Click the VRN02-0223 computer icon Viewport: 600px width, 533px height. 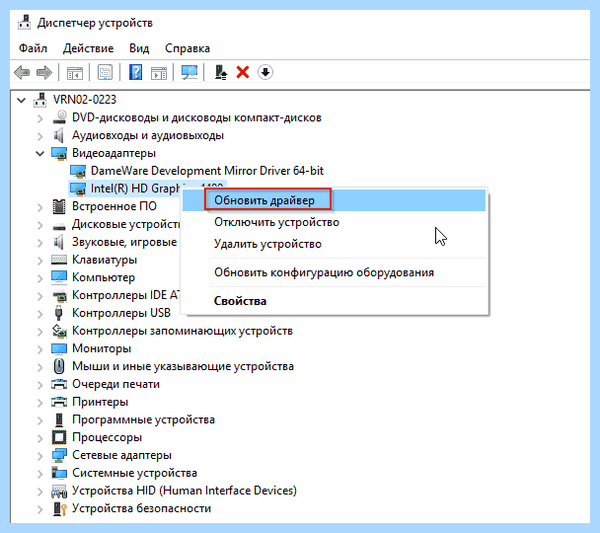(x=40, y=100)
